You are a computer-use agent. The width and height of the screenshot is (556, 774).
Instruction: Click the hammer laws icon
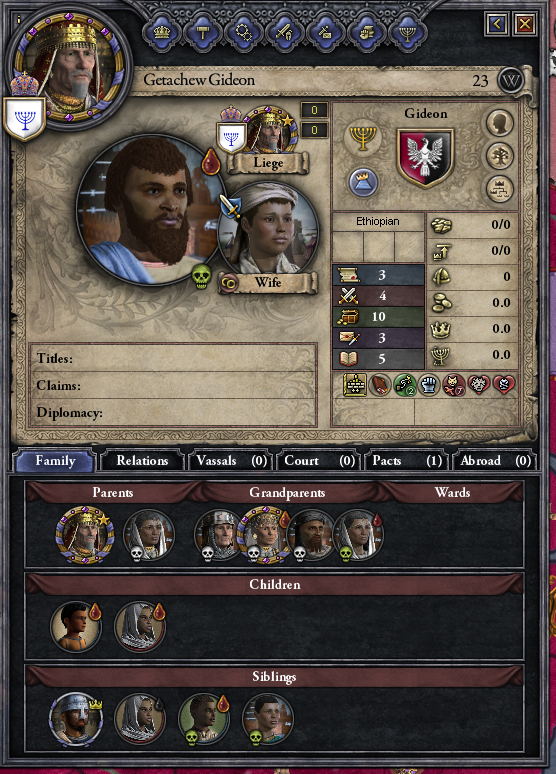point(202,33)
